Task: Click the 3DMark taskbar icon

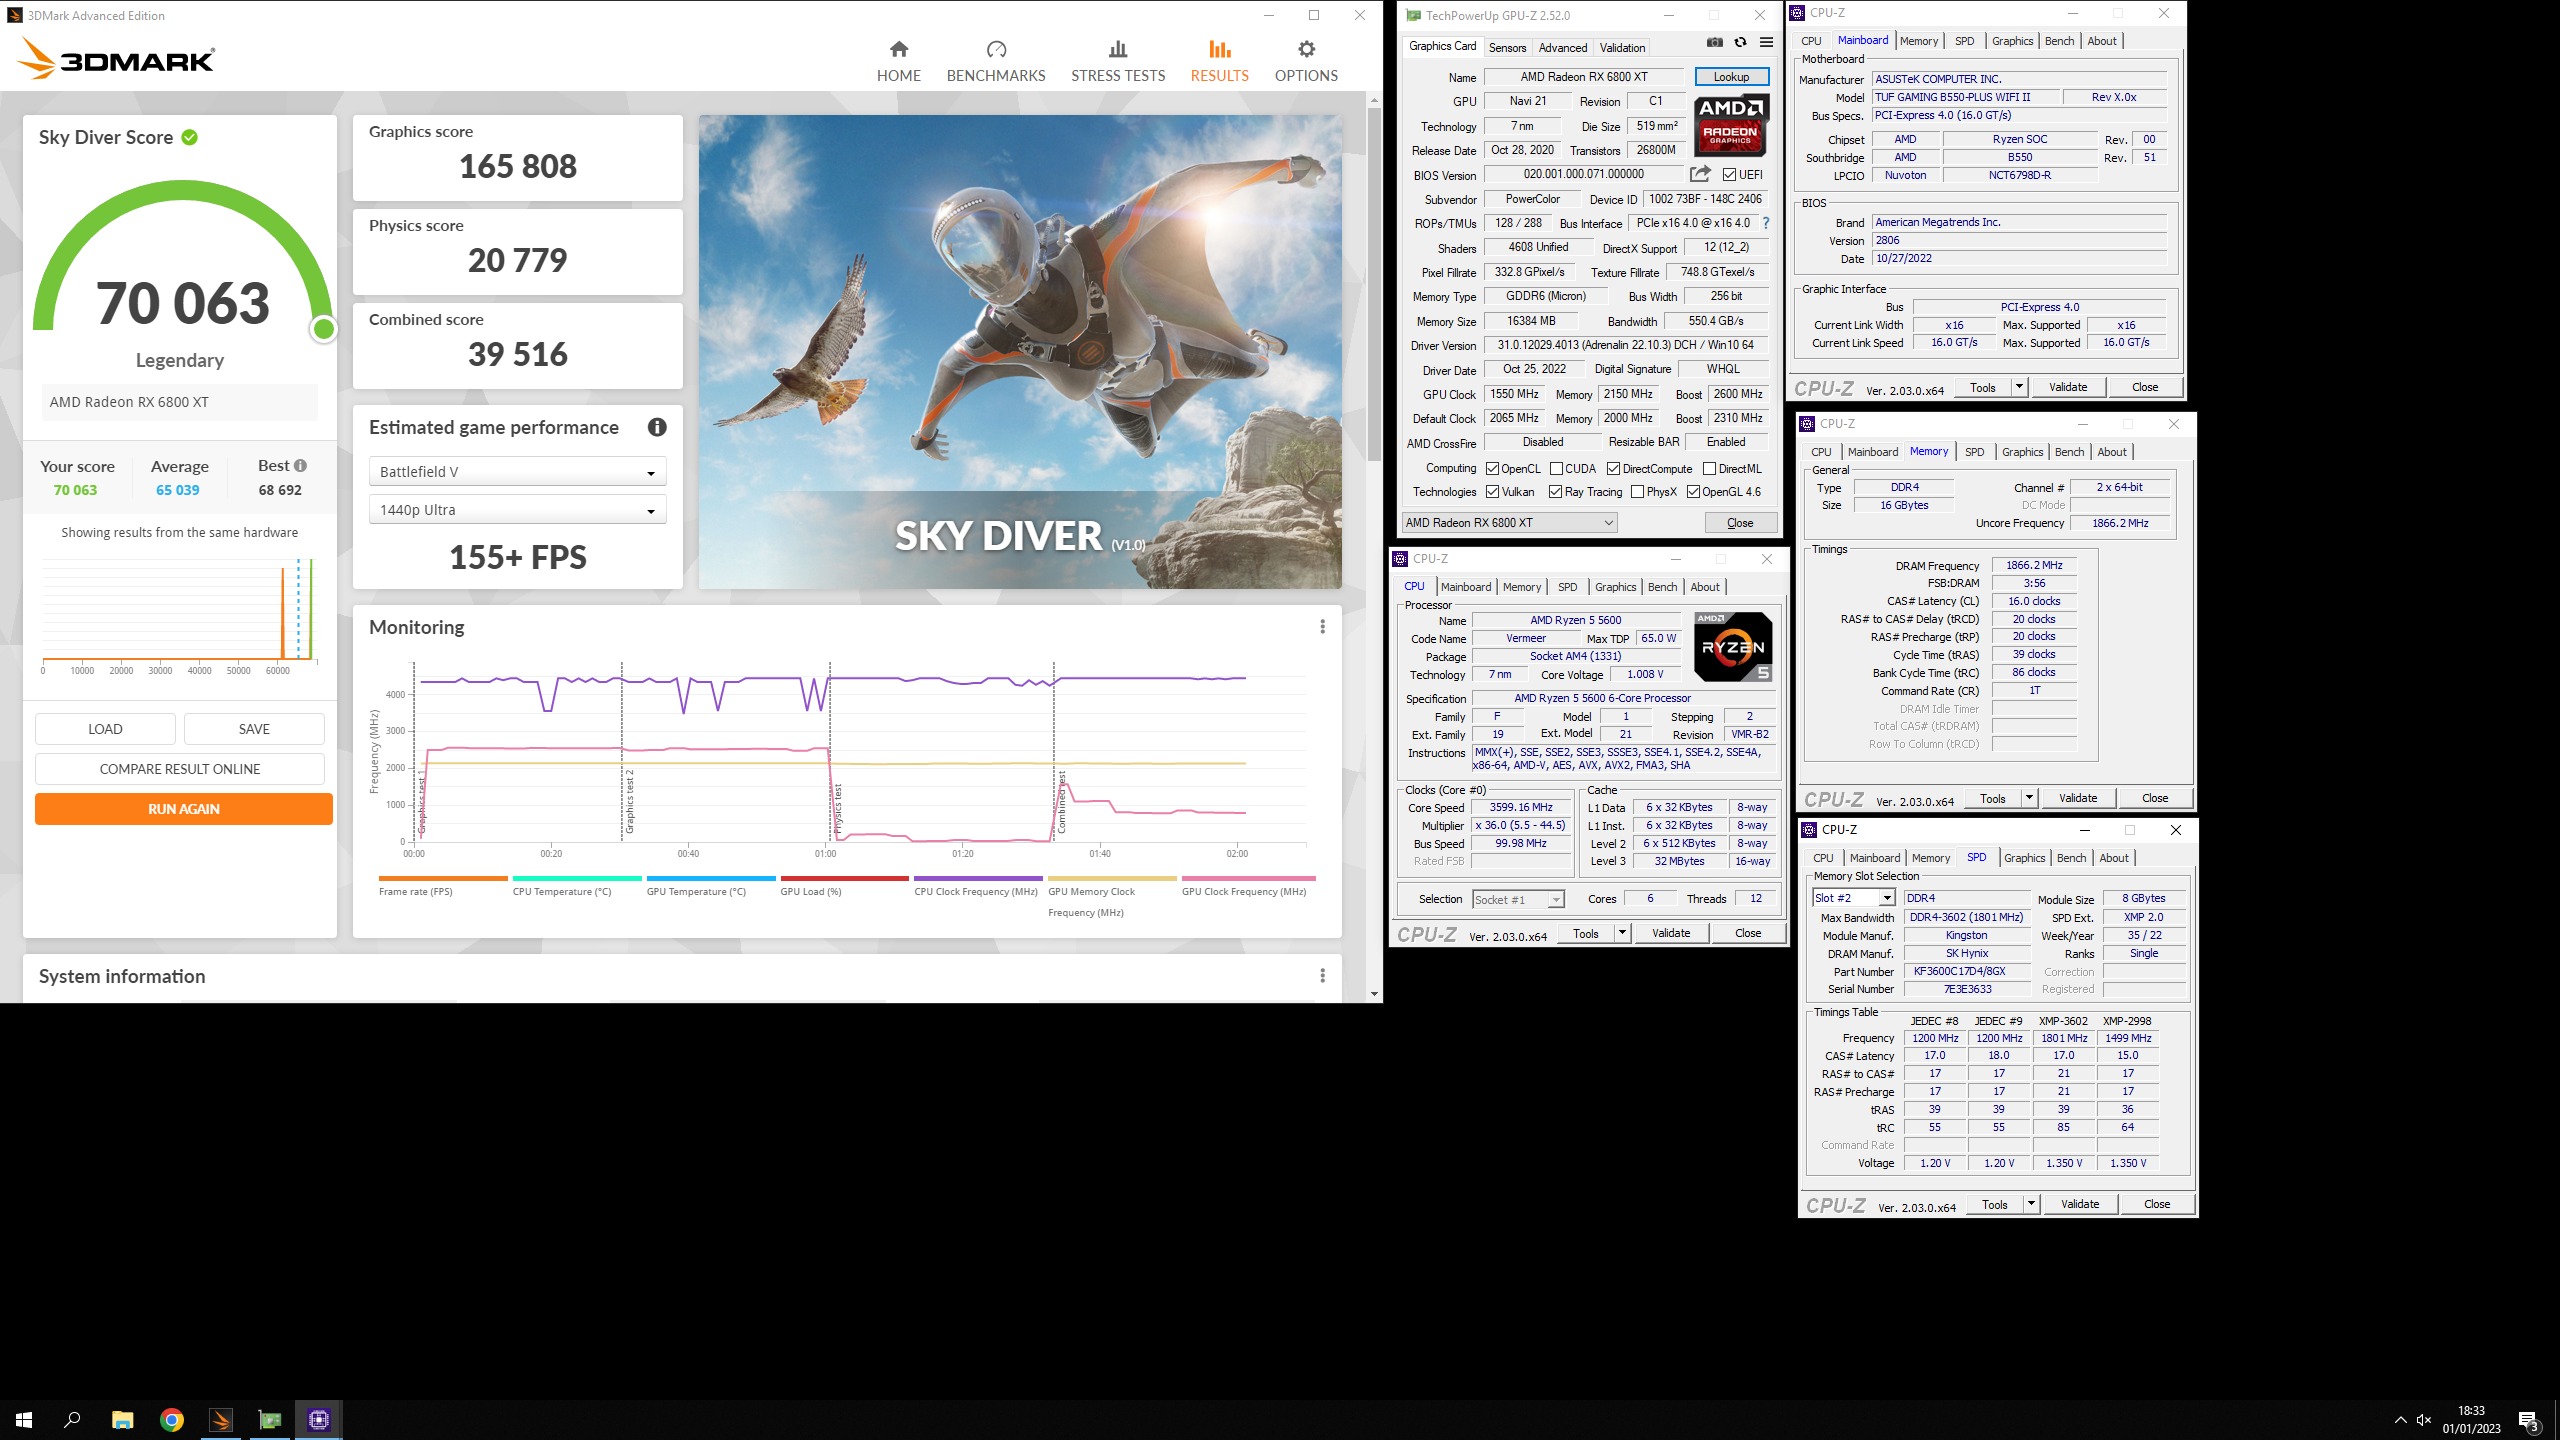Action: coord(221,1420)
